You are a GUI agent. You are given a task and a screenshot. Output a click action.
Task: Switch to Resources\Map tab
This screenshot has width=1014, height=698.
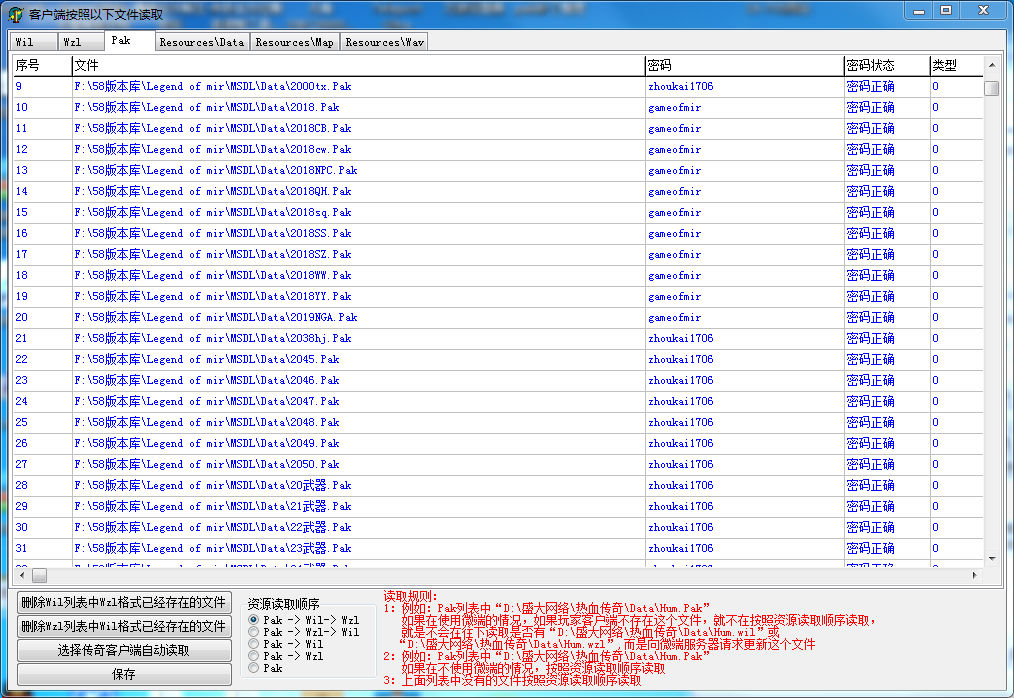click(x=294, y=42)
